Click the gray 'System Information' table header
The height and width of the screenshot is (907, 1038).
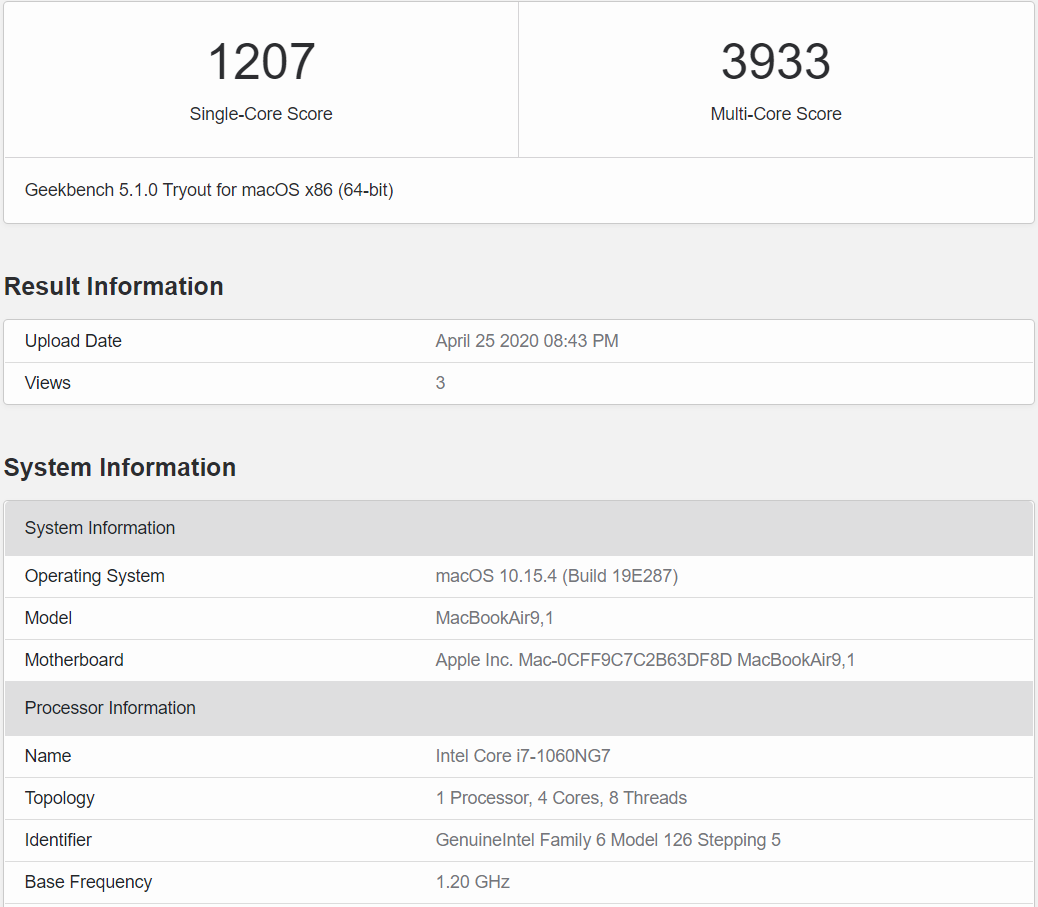click(x=519, y=528)
